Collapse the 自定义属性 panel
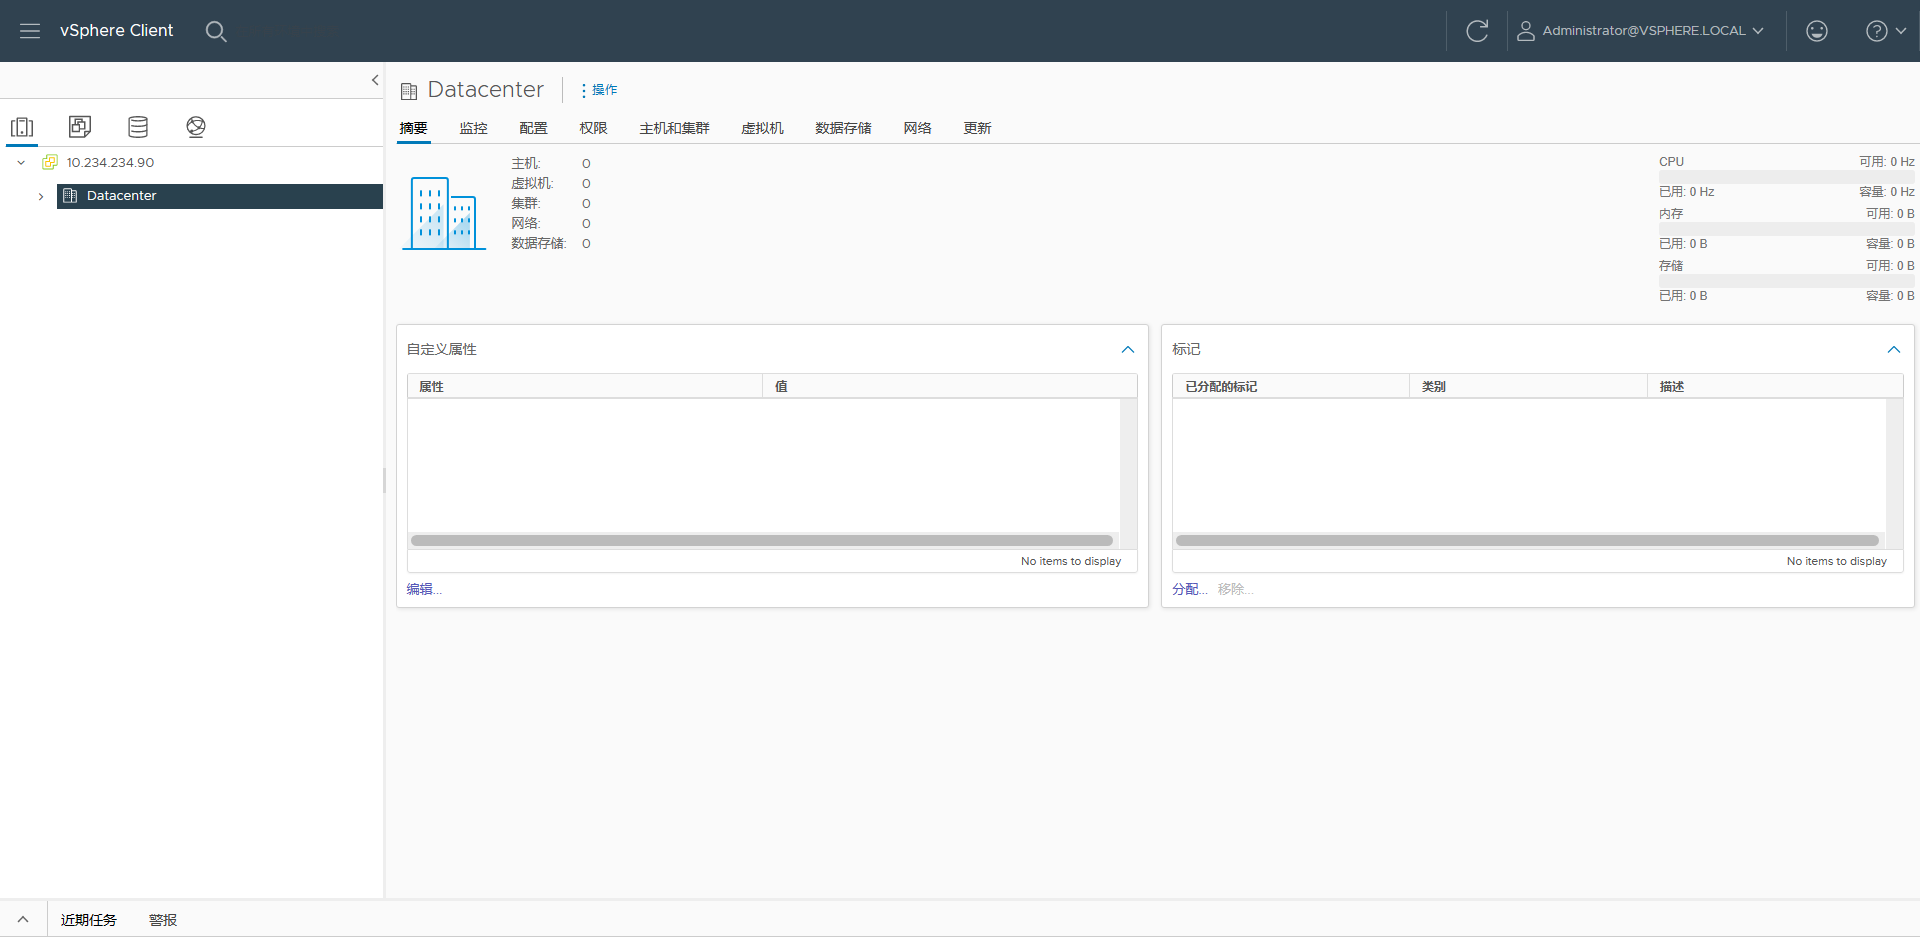1920x937 pixels. tap(1128, 350)
